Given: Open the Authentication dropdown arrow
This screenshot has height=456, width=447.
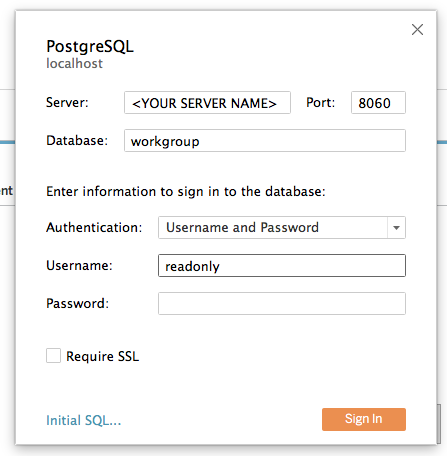Looking at the screenshot, I should (396, 228).
